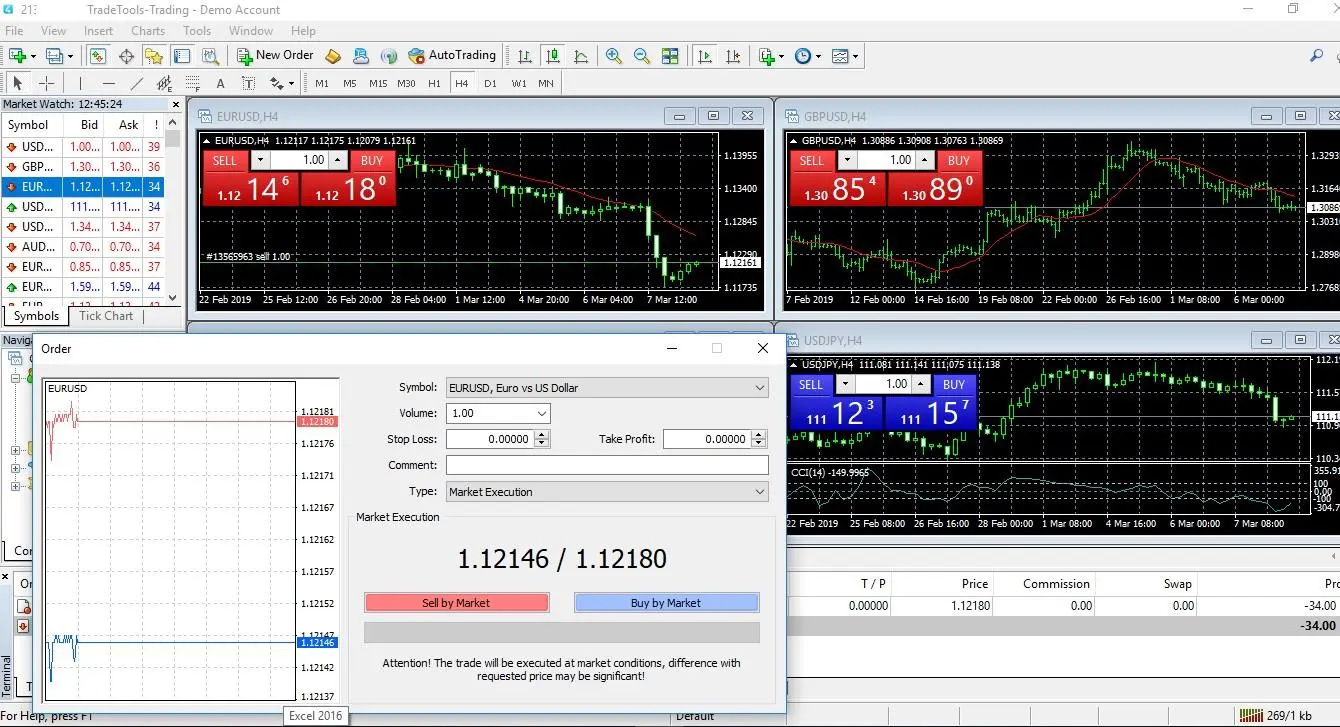Toggle Auto Scroll chart icon
Viewport: 1340px width, 727px height.
[x=705, y=56]
